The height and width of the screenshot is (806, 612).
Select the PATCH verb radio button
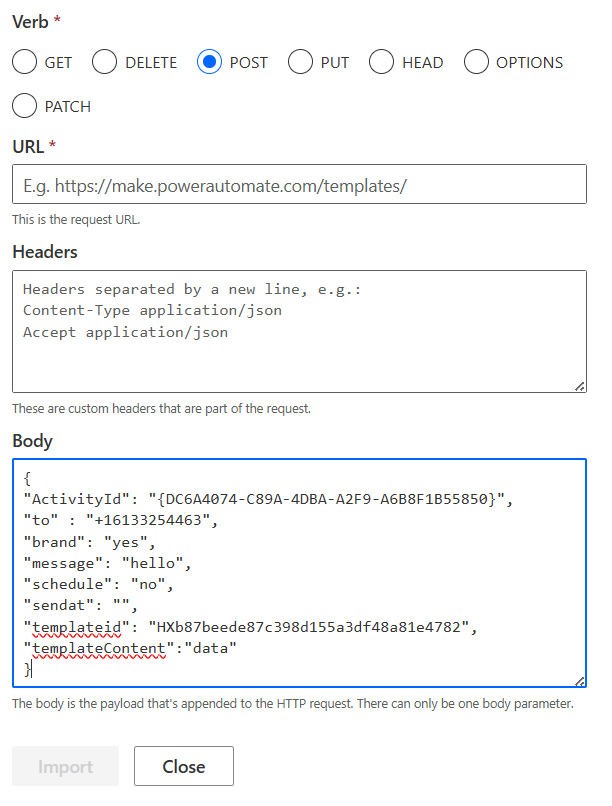(x=25, y=106)
